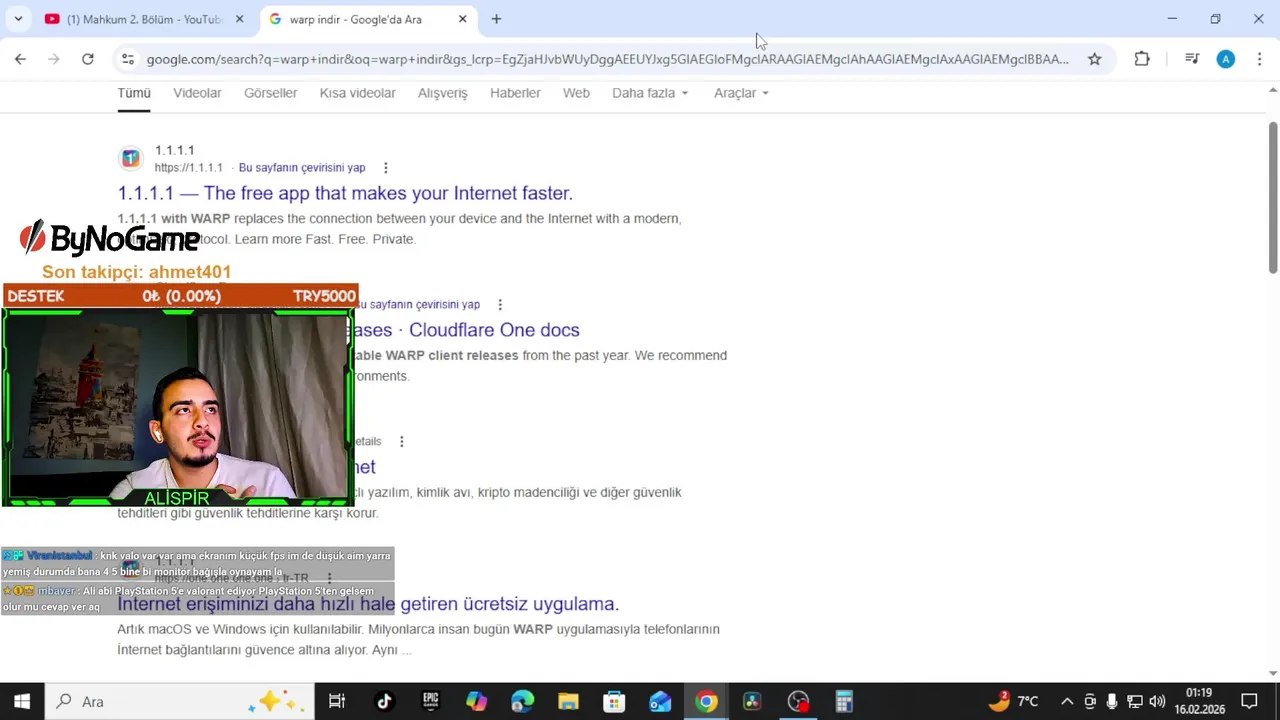Click the address bar URL
This screenshot has width=1280, height=720.
tap(607, 59)
